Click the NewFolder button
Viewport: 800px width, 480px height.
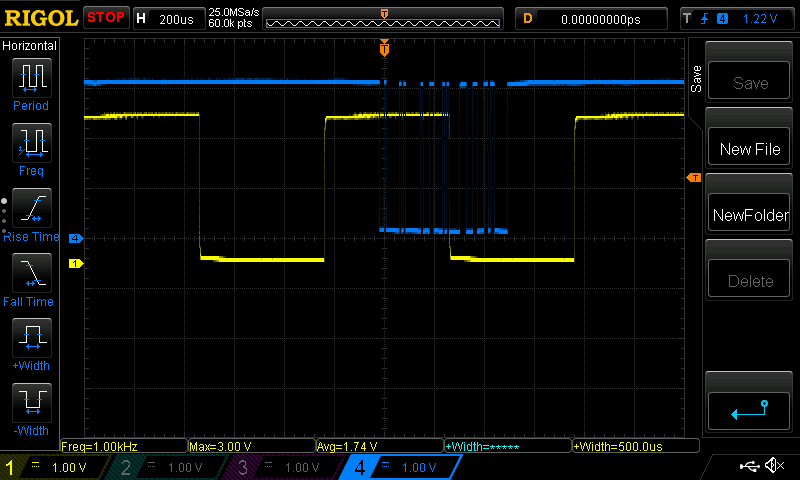point(748,214)
